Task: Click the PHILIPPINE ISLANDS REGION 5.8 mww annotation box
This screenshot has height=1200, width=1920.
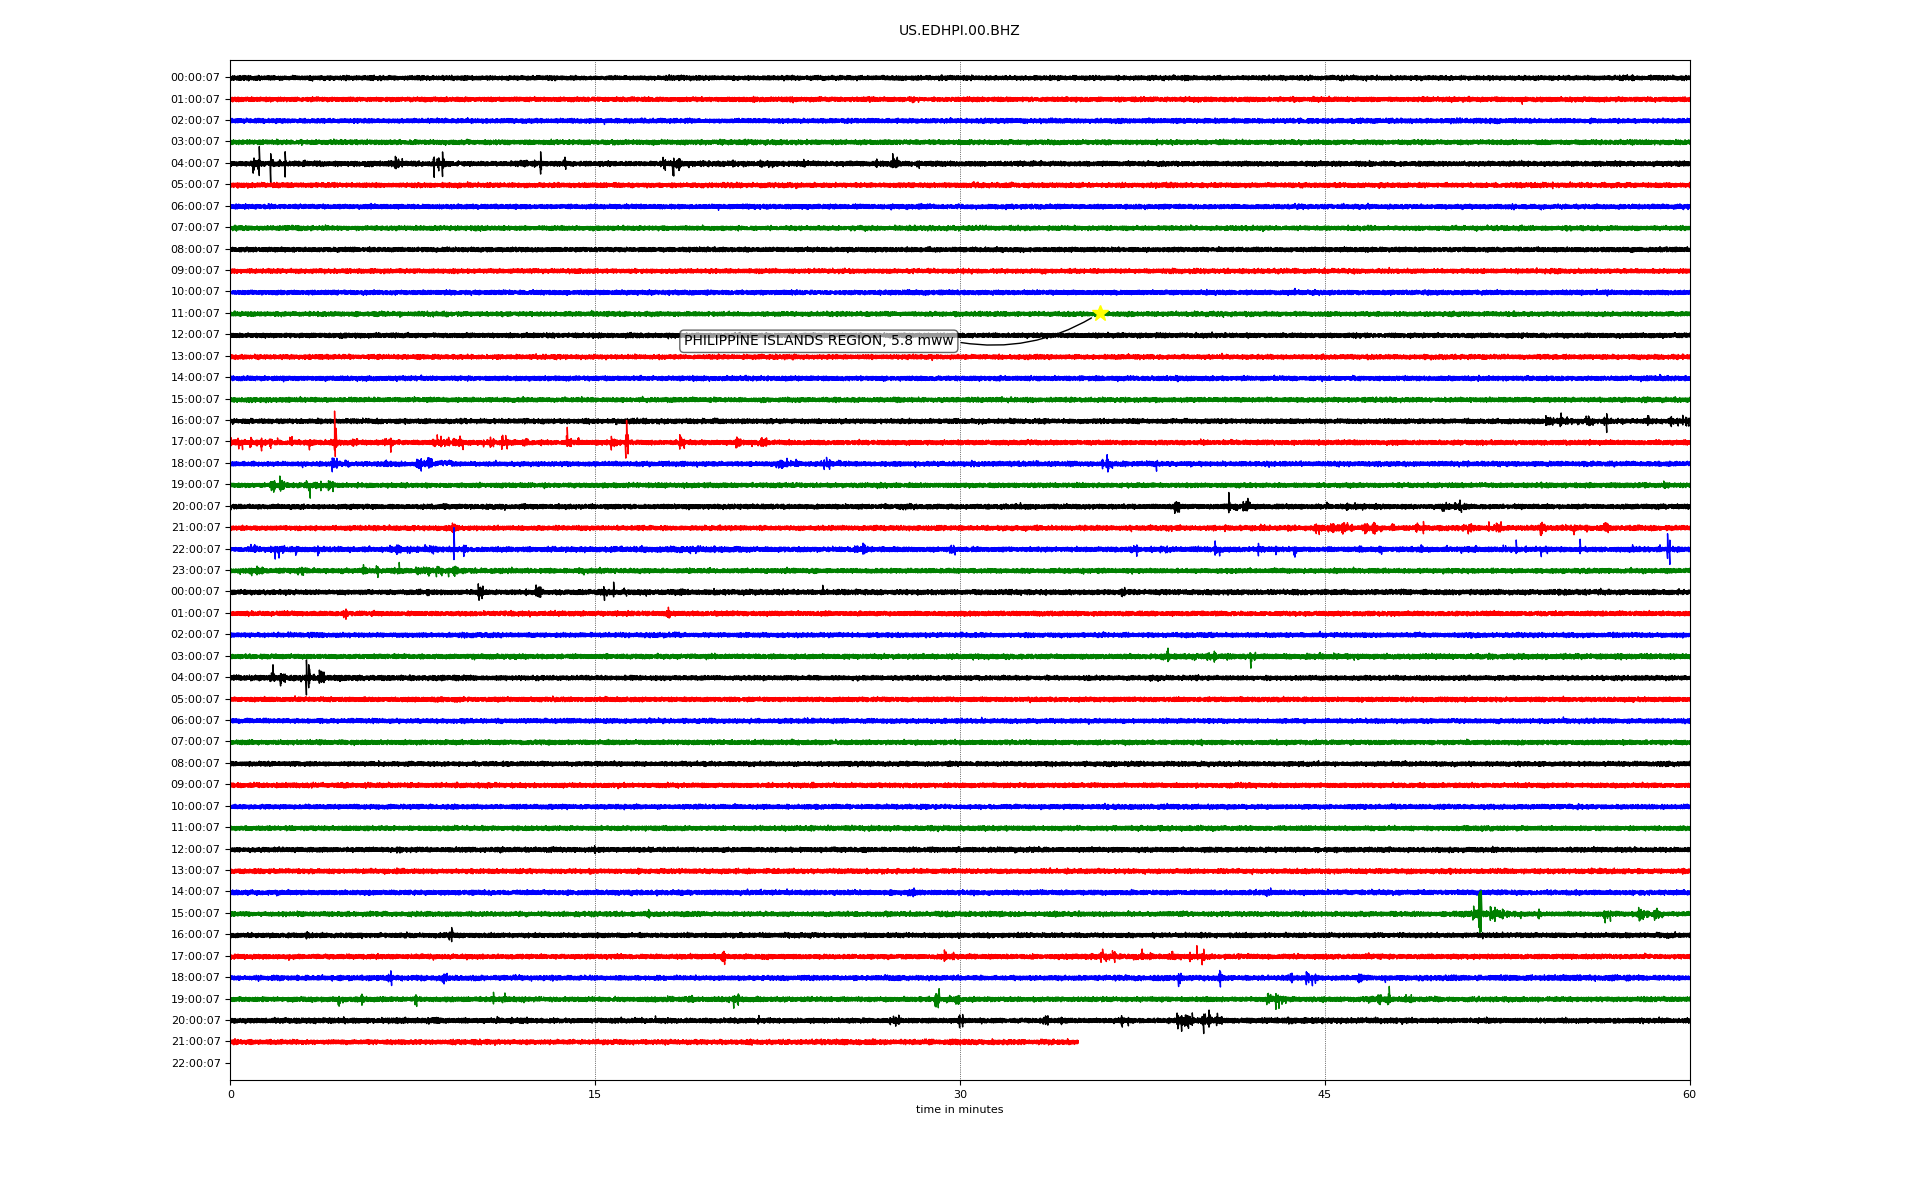Action: 818,341
